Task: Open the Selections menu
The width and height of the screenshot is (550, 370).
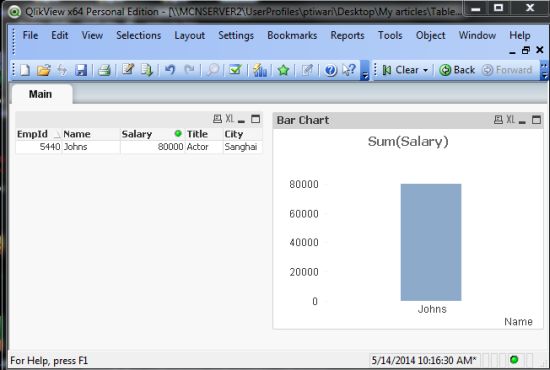Action: coord(139,35)
